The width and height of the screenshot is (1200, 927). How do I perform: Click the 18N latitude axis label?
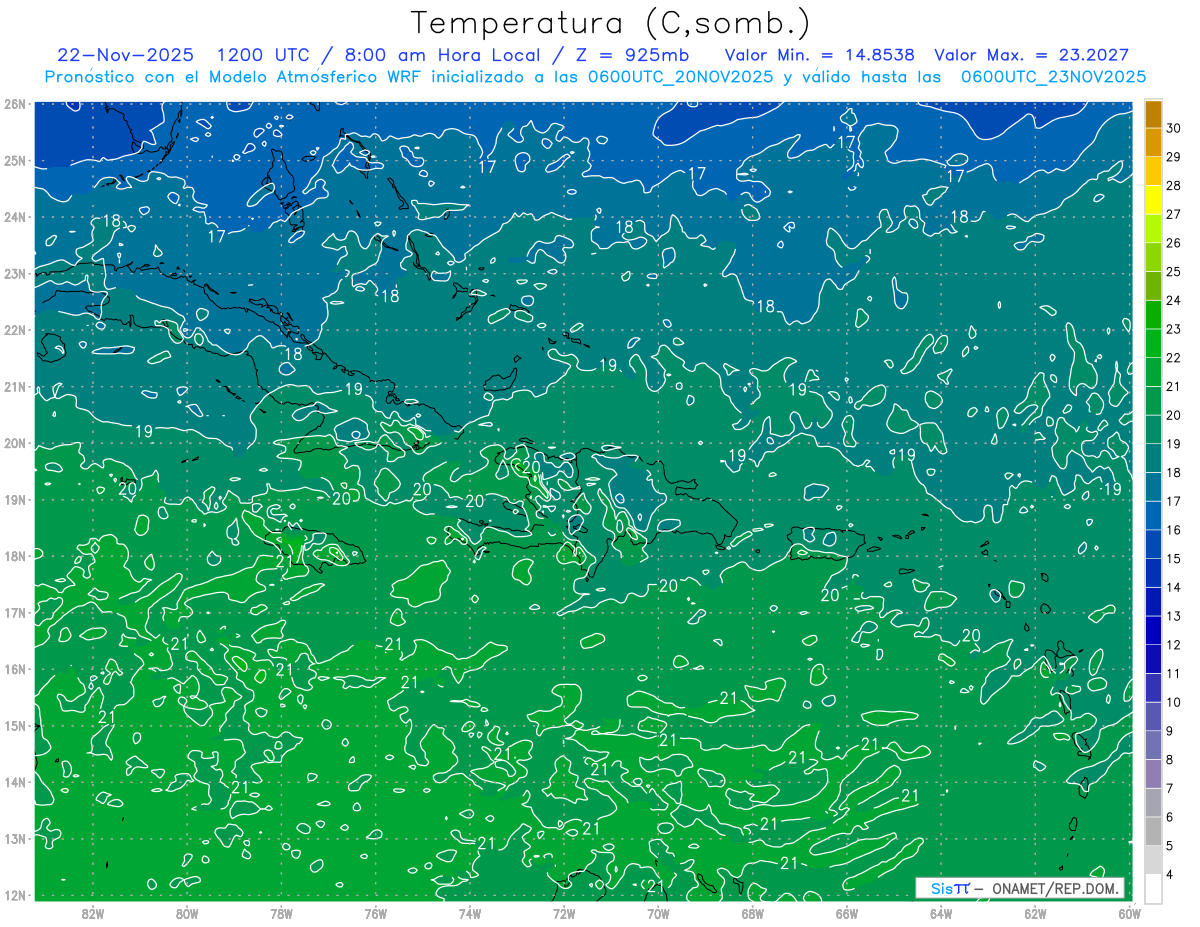tap(14, 556)
